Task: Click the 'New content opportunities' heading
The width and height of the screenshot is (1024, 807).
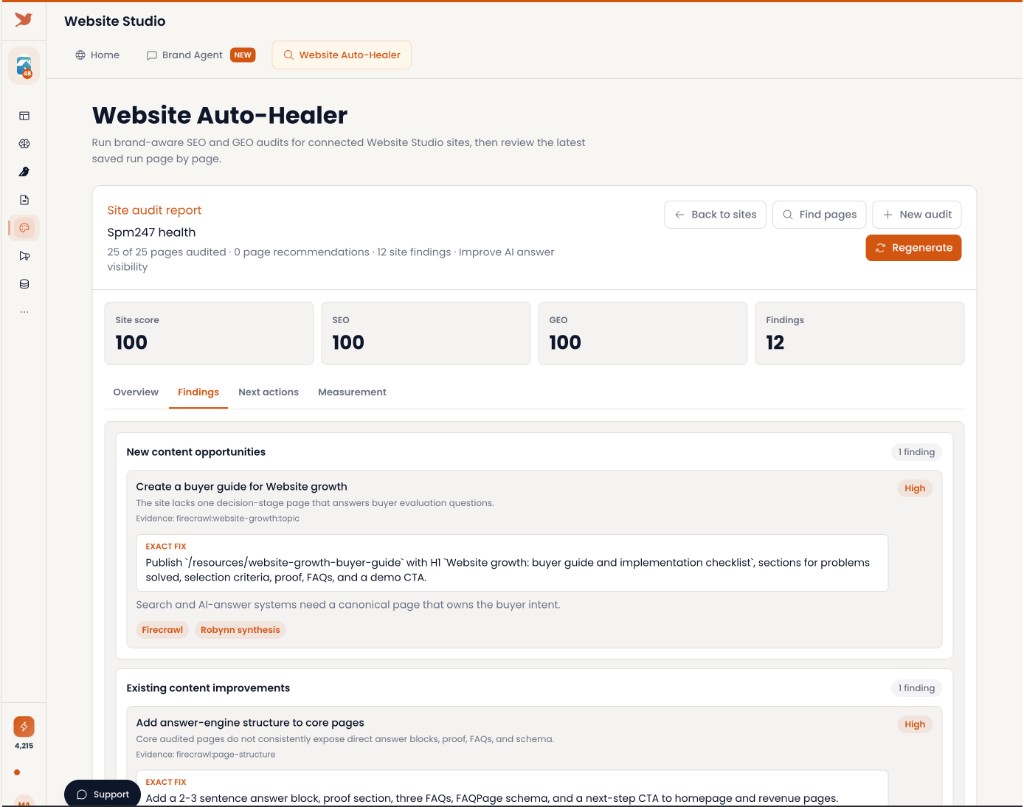Action: point(196,452)
